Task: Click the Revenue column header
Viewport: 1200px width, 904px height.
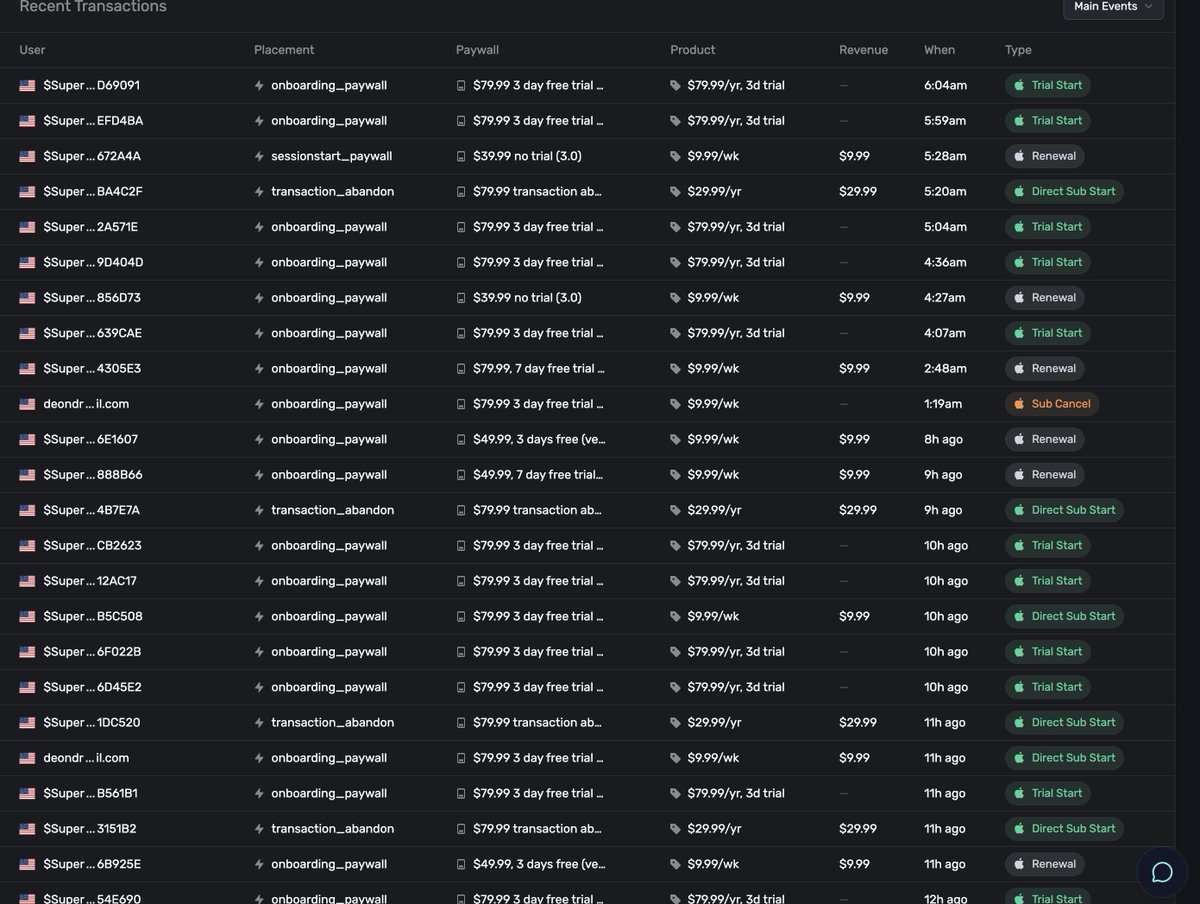Action: 863,50
